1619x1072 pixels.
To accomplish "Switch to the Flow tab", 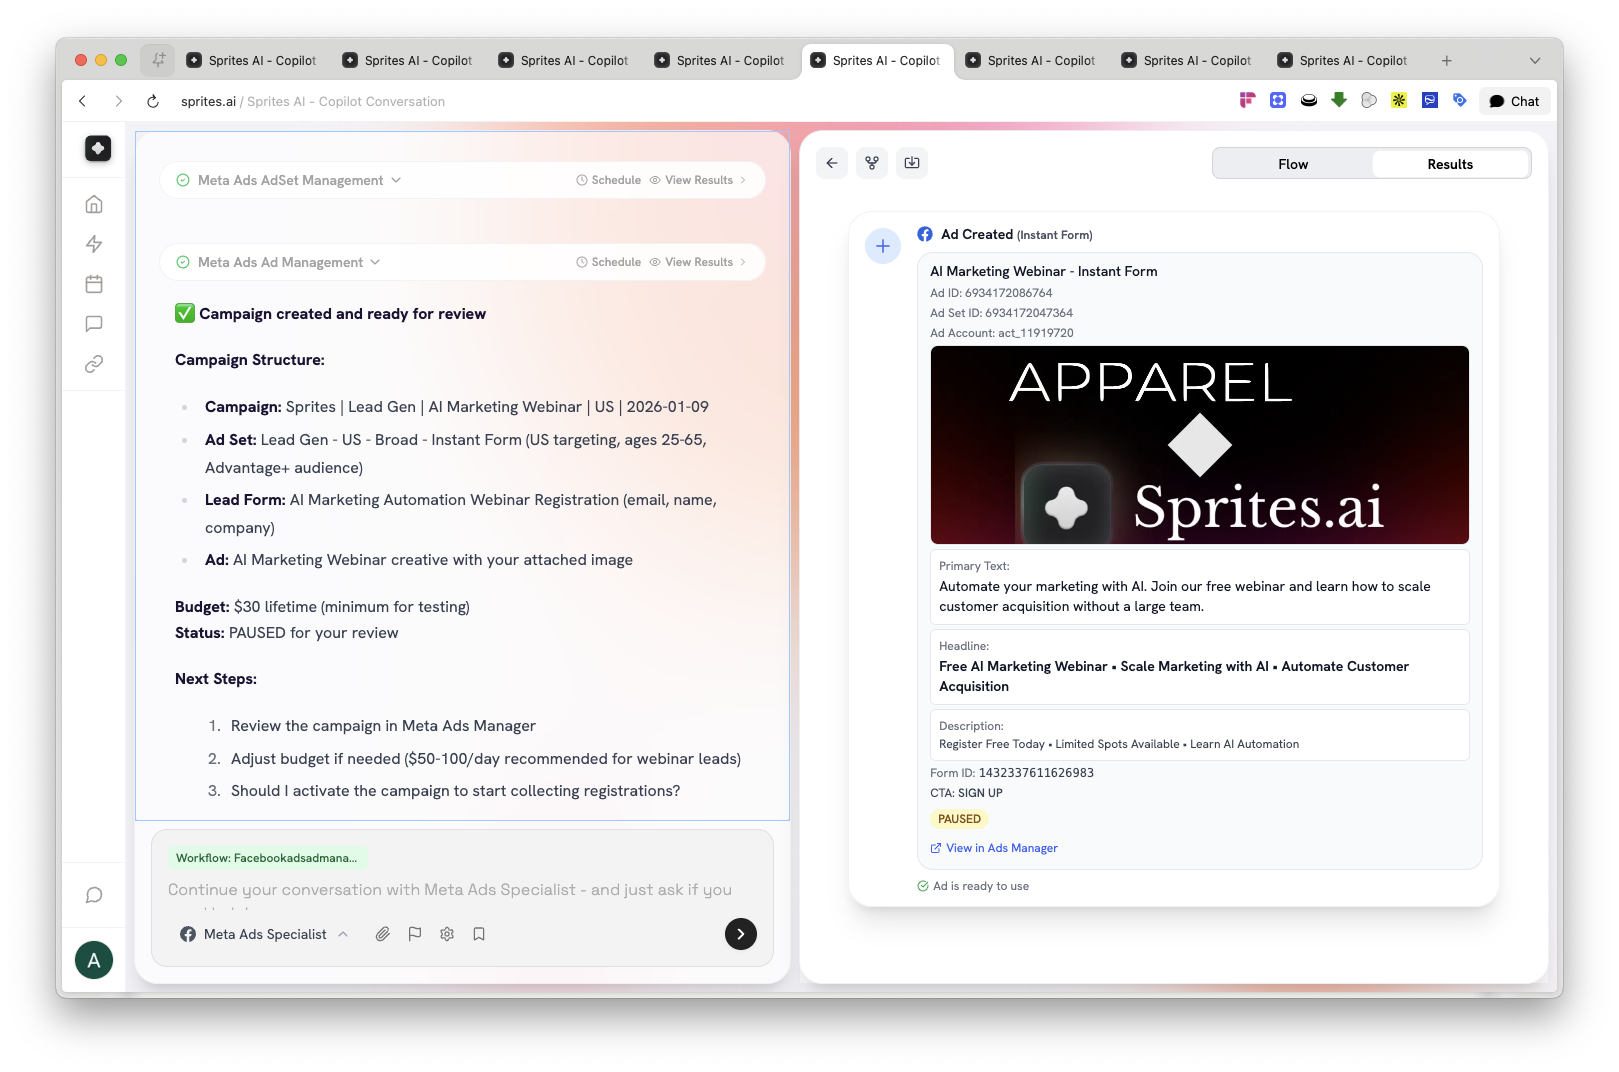I will point(1293,164).
